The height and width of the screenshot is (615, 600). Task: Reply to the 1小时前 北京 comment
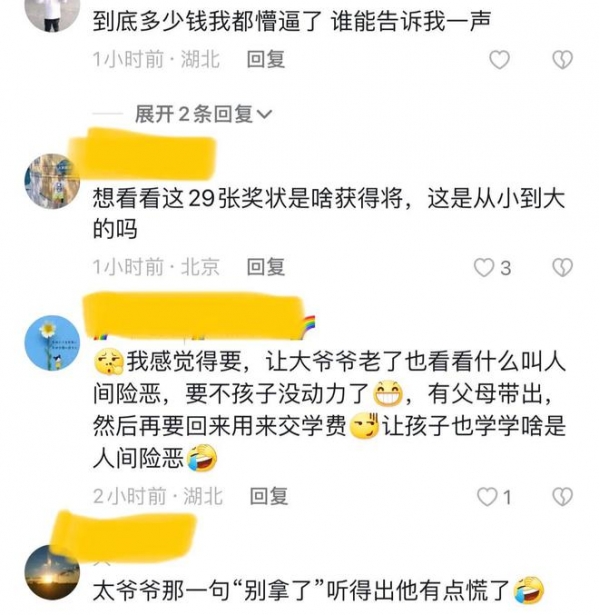click(265, 267)
